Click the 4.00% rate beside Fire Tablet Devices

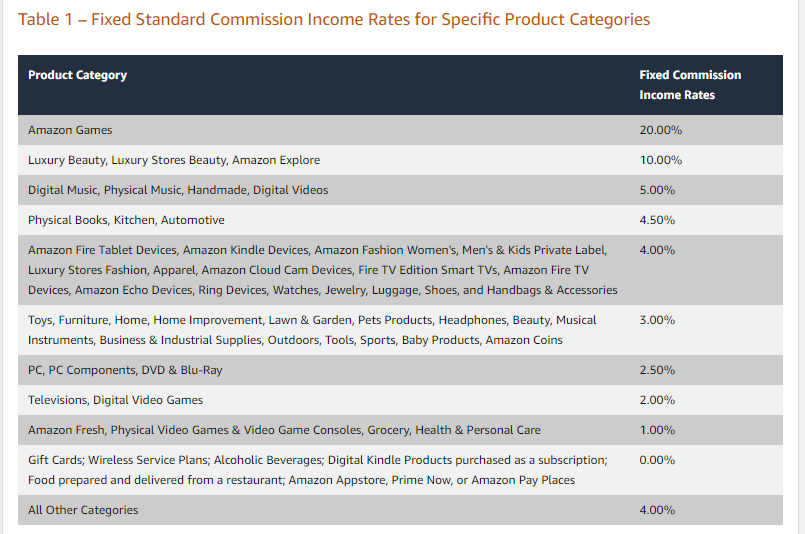coord(657,250)
